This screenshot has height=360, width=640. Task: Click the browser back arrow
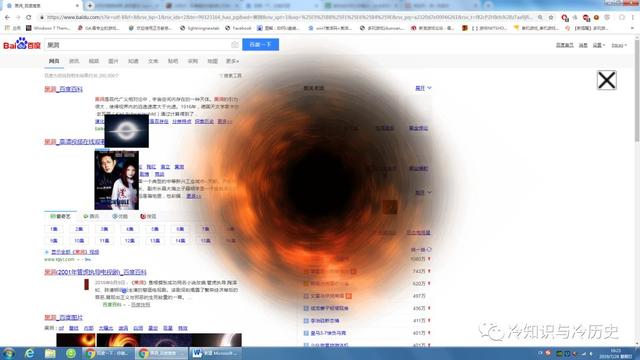pos(7,17)
